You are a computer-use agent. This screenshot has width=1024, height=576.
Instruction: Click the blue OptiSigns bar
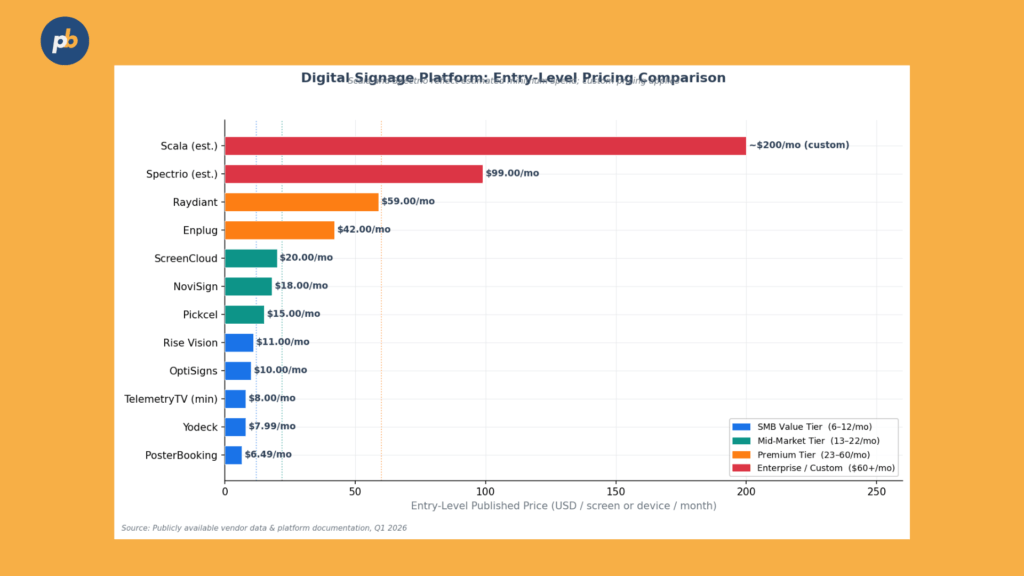pos(238,370)
